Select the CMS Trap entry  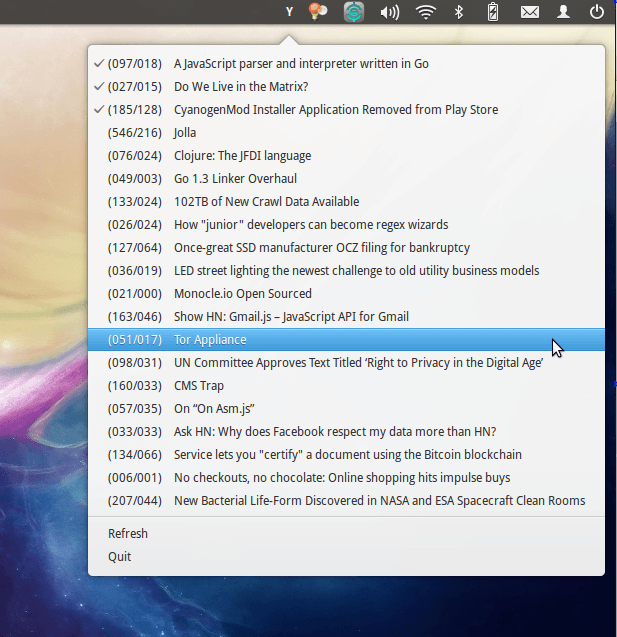click(x=346, y=386)
